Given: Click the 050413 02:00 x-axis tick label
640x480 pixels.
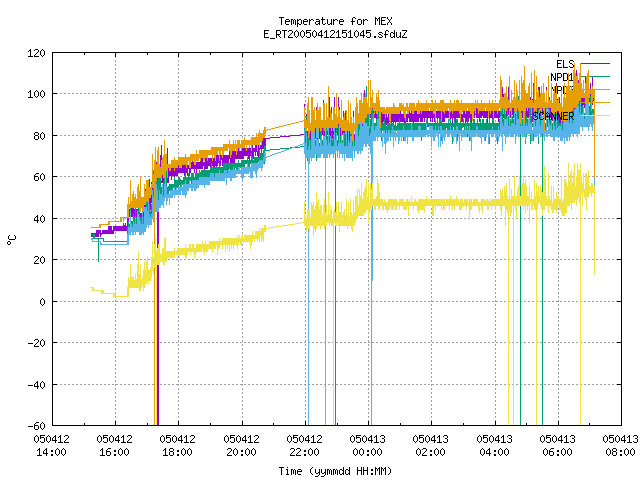Looking at the screenshot, I should click(x=431, y=446).
